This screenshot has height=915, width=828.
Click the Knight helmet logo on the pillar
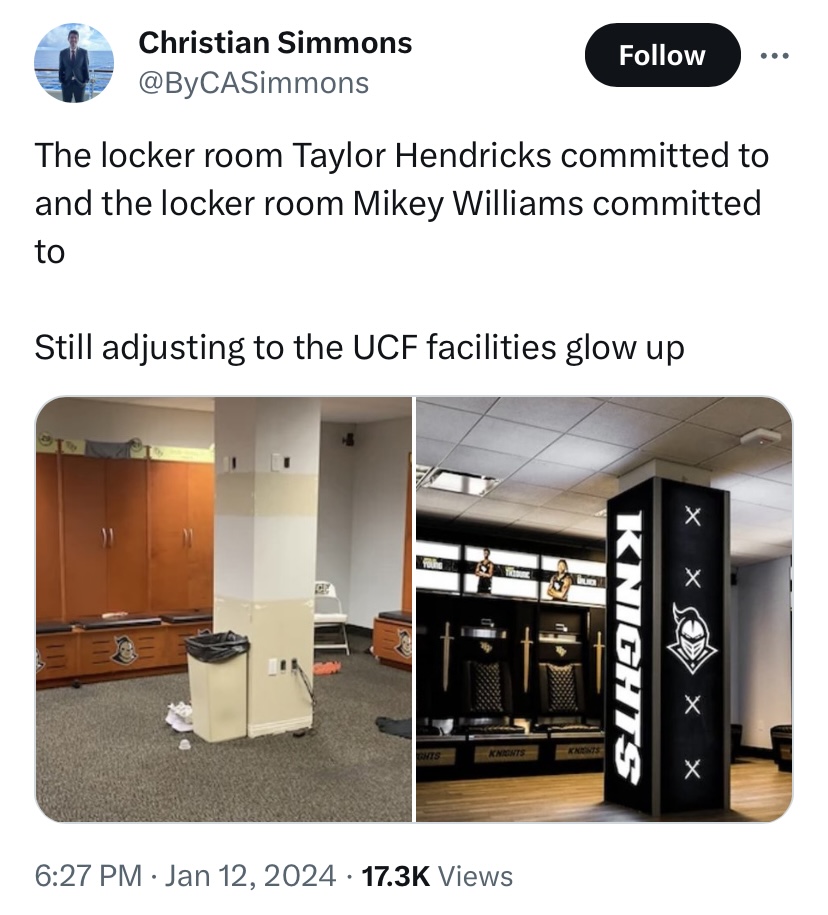(x=692, y=639)
